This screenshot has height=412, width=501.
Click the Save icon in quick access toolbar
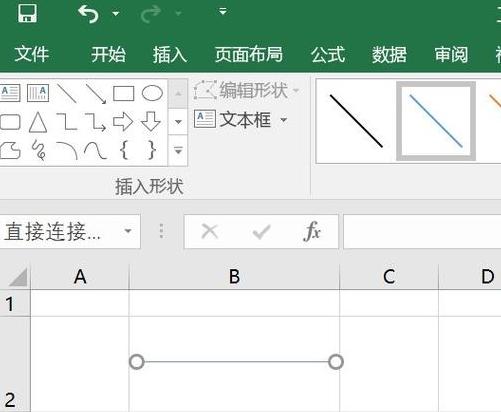click(x=27, y=13)
